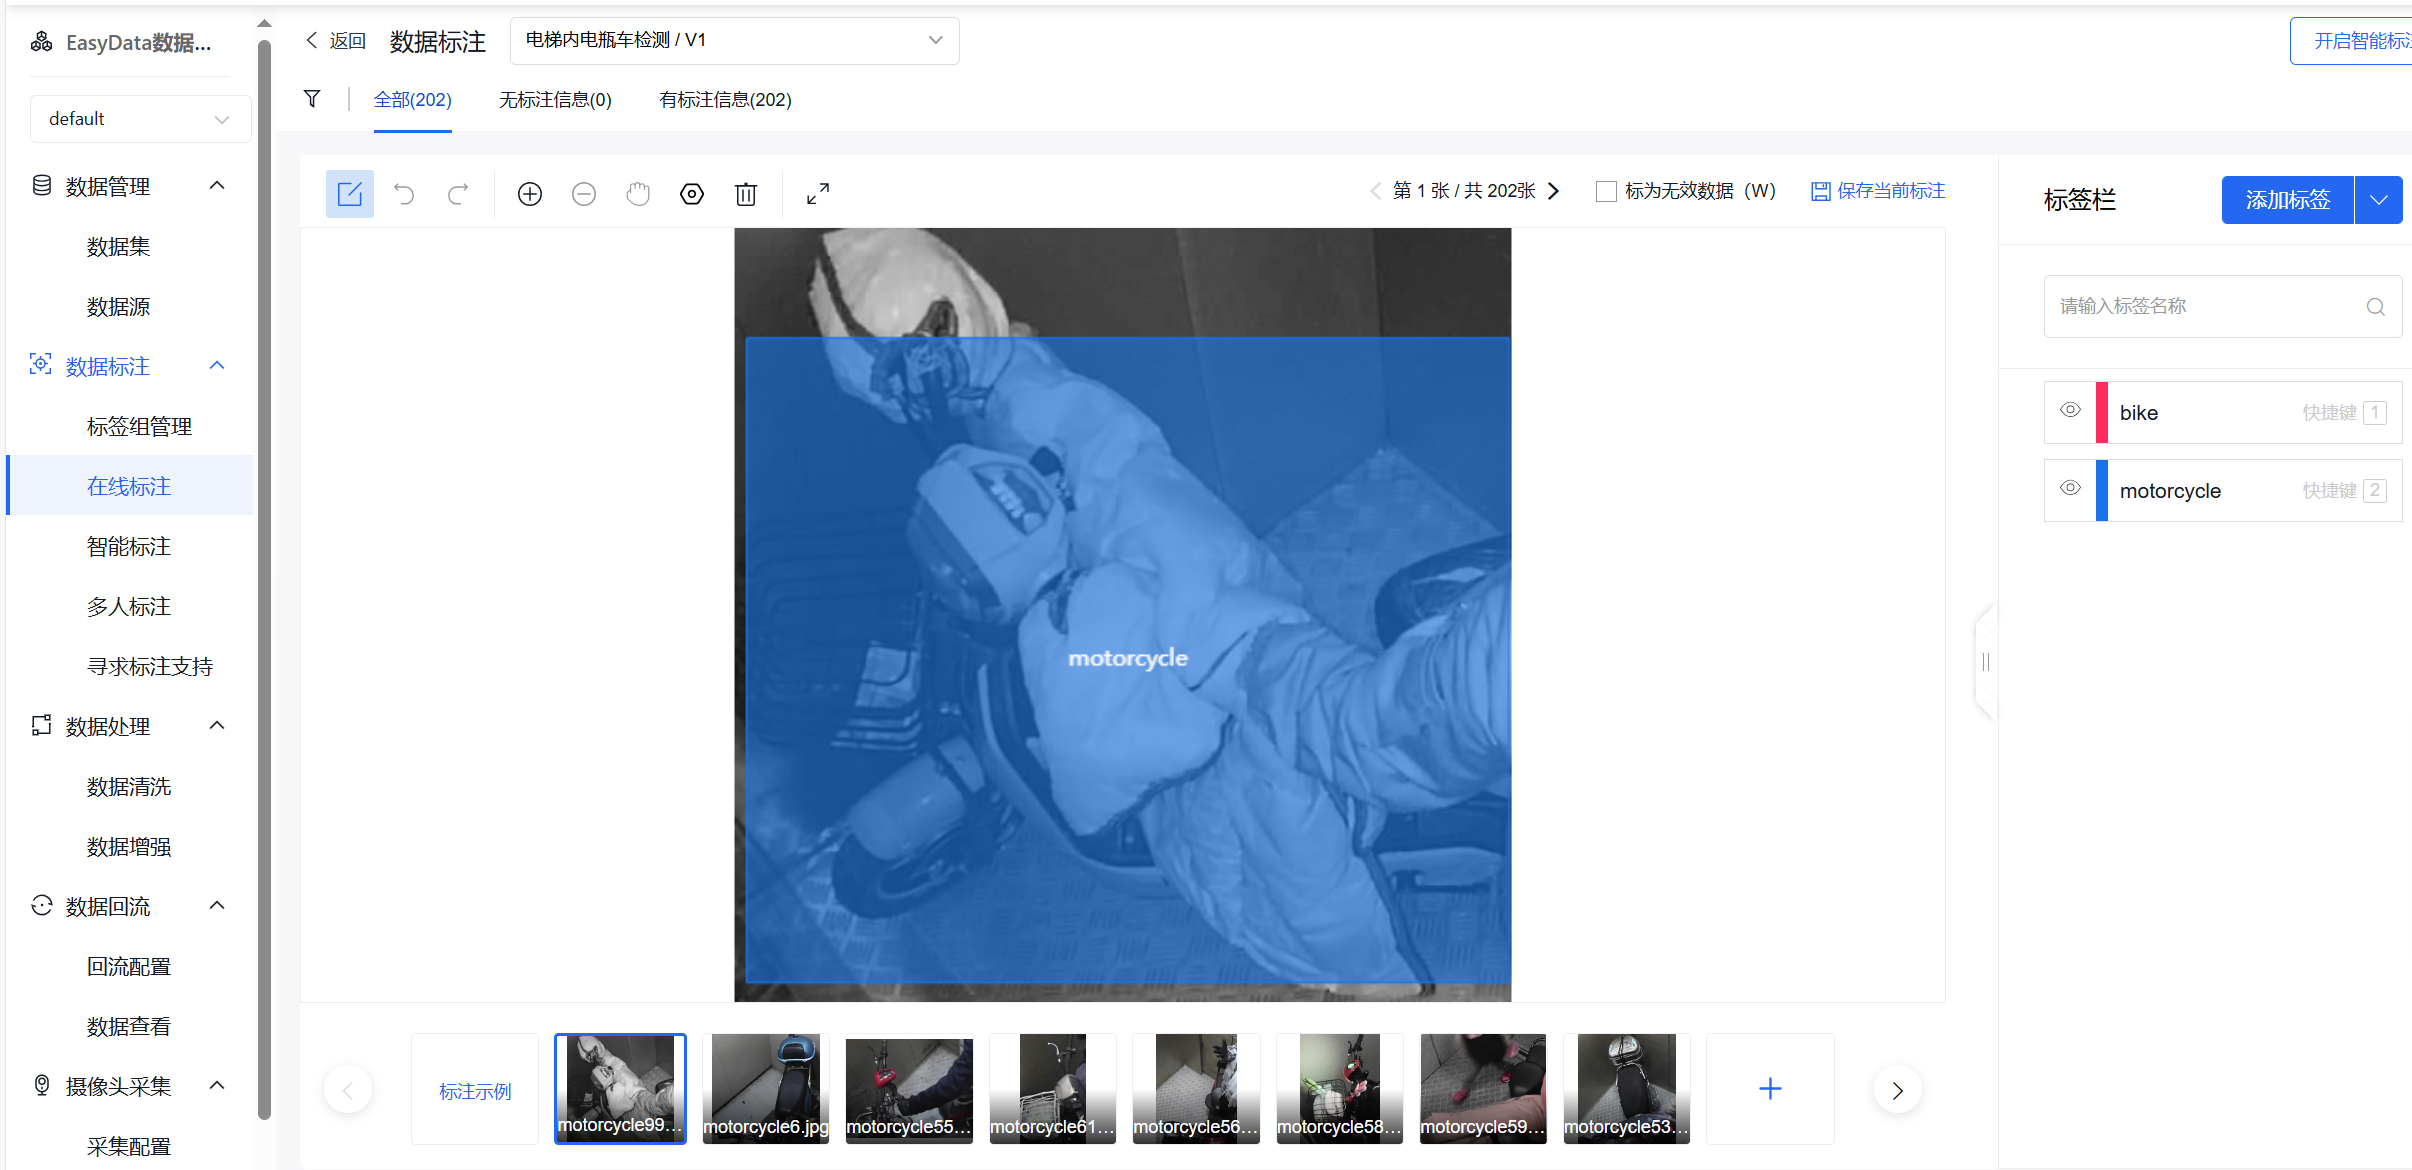Open the 在线标注 sidebar menu item
Image resolution: width=2412 pixels, height=1170 pixels.
(x=128, y=486)
